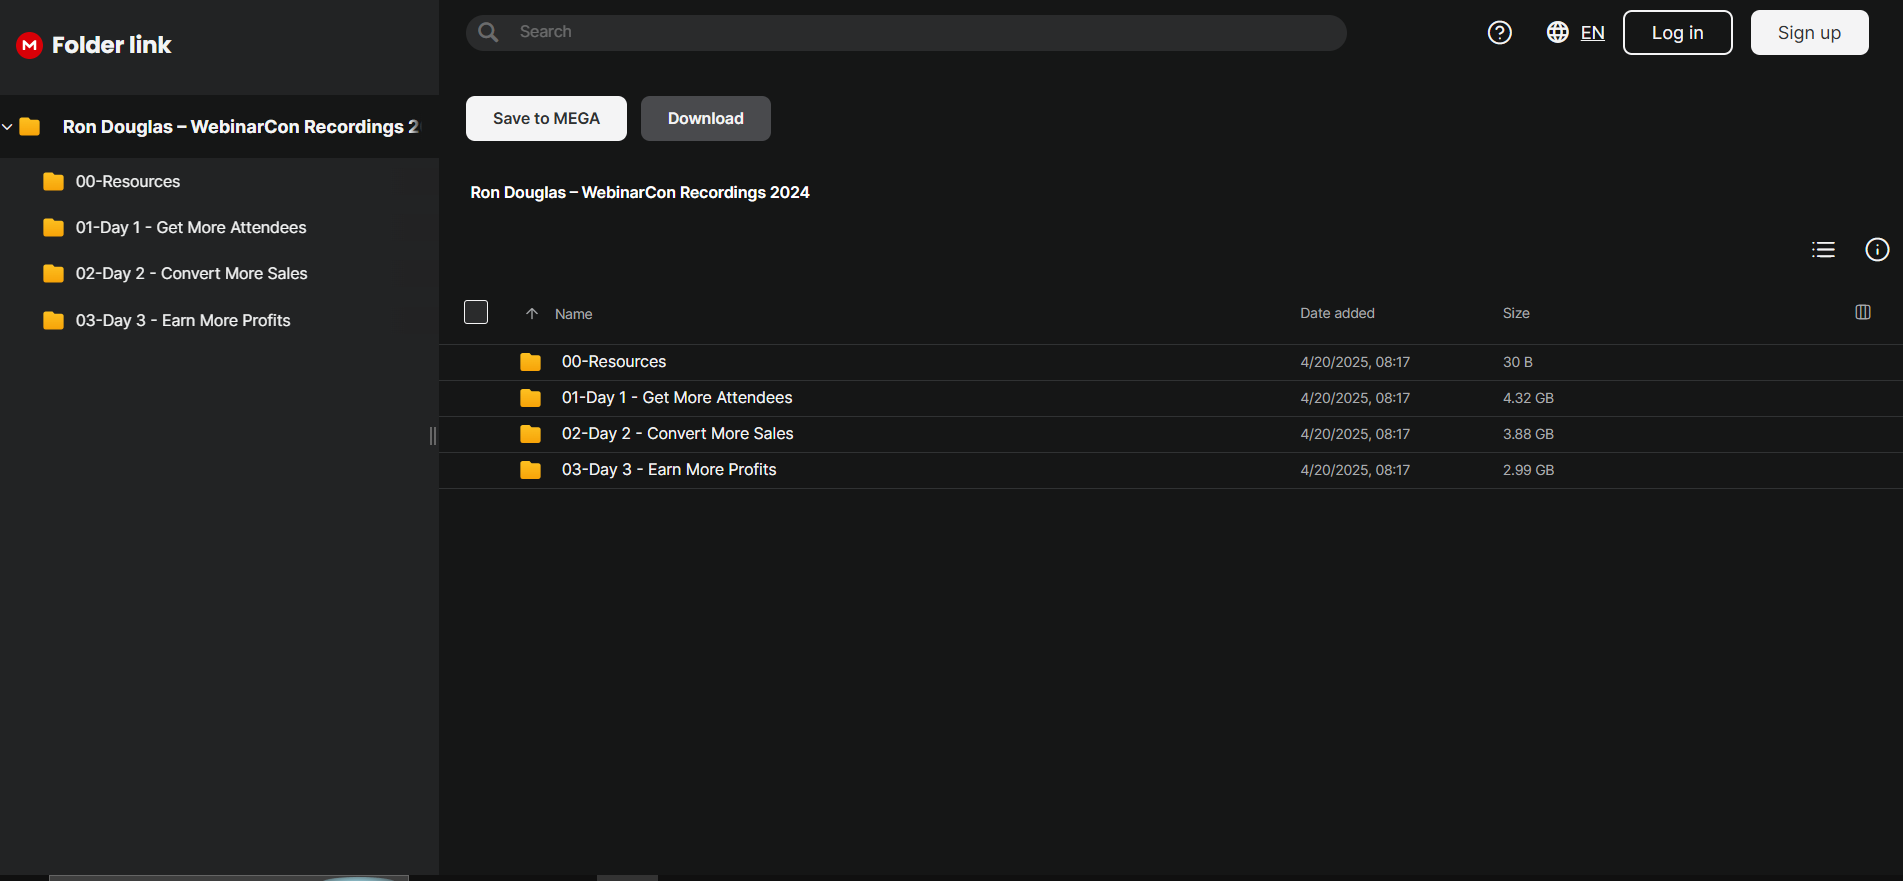Screen dimensions: 1903x881
Task: Click the globe language icon
Action: pyautogui.click(x=1557, y=32)
